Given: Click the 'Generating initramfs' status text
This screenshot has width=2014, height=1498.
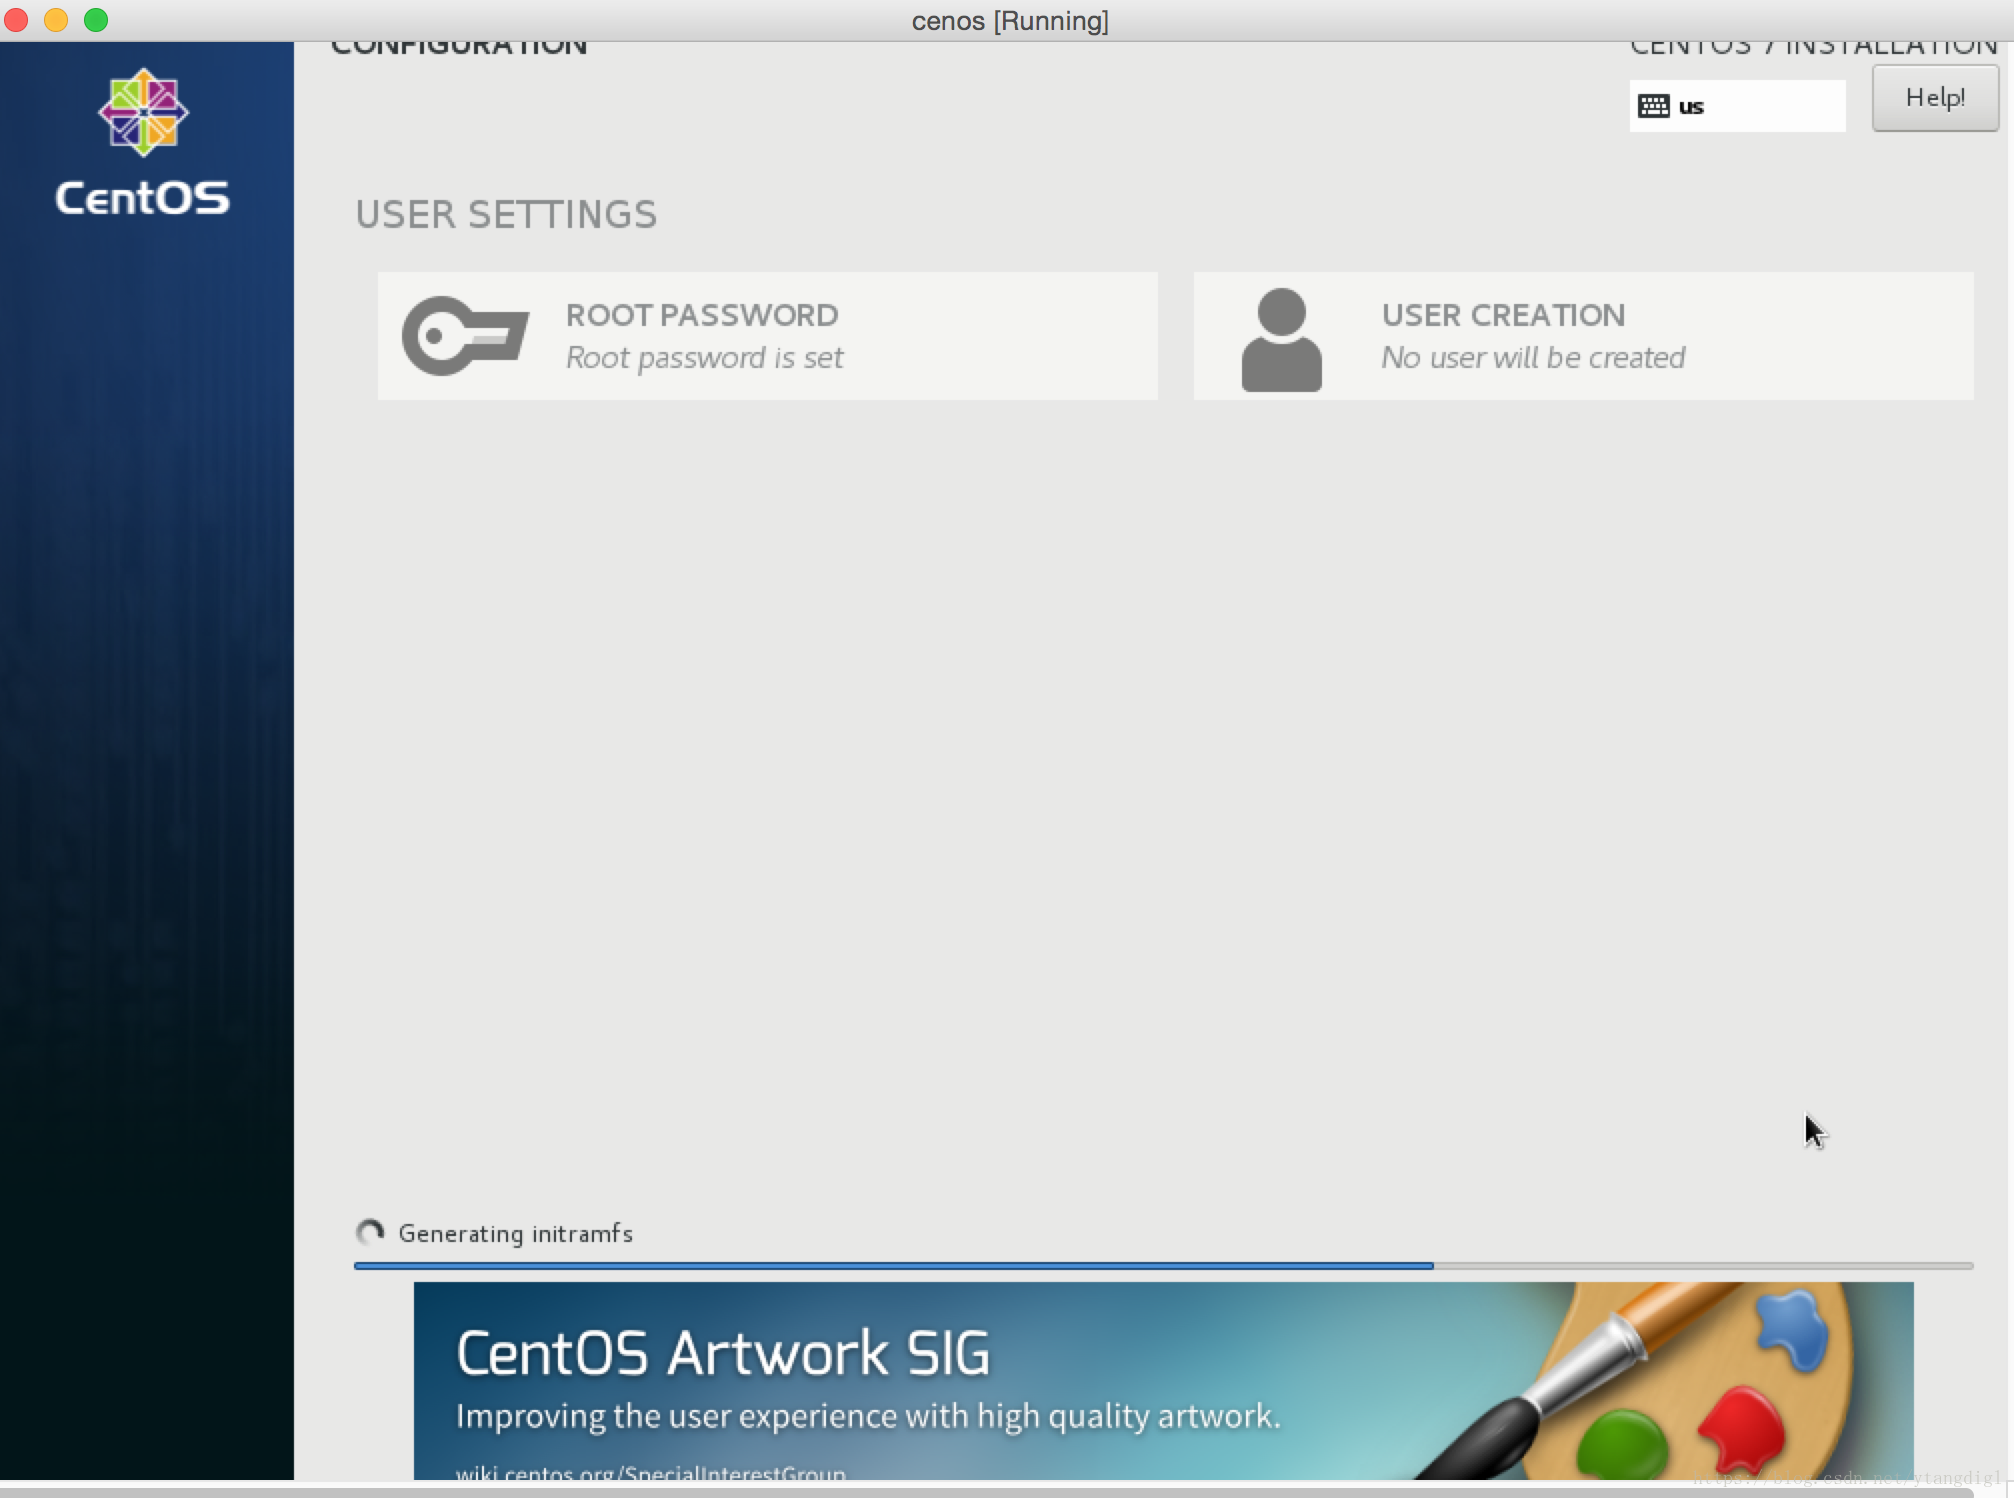Looking at the screenshot, I should [516, 1234].
